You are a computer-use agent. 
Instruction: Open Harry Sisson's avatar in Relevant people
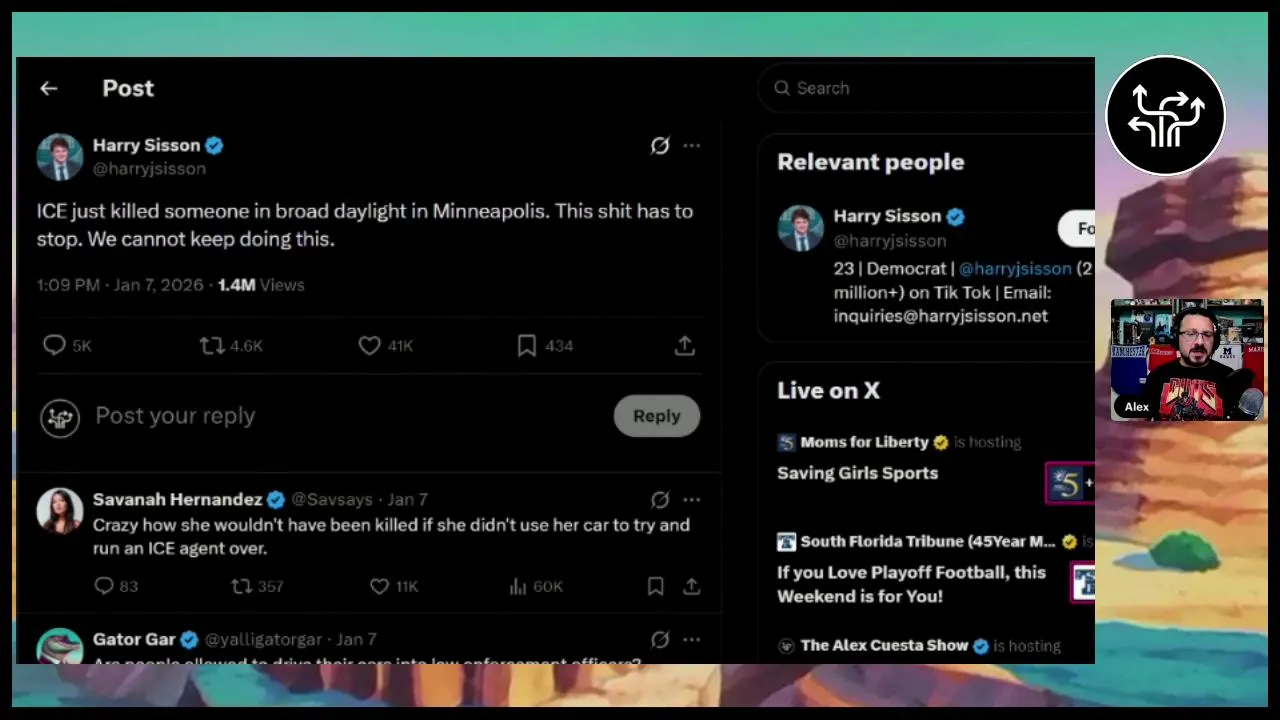[x=800, y=228]
